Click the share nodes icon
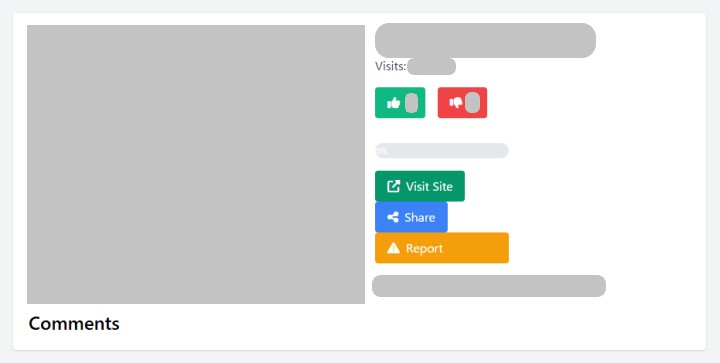Image resolution: width=720 pixels, height=363 pixels. point(393,217)
